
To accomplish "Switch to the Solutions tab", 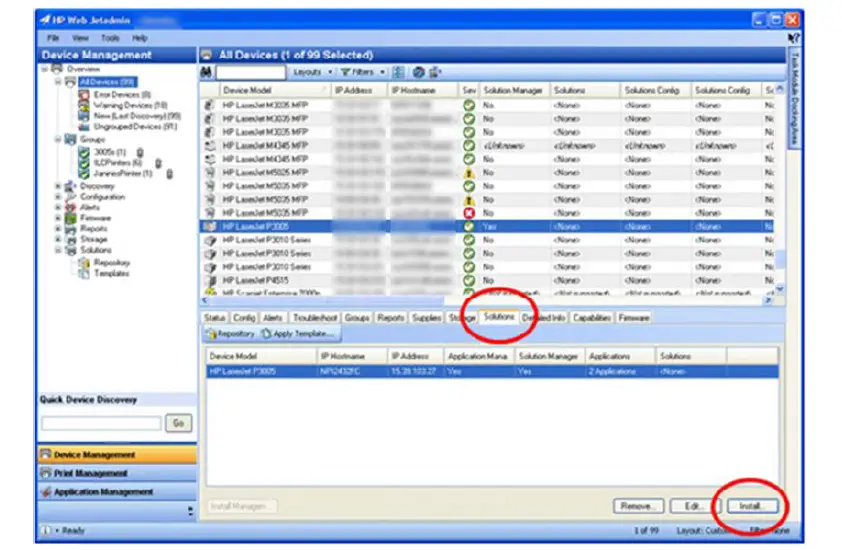I will pos(499,317).
